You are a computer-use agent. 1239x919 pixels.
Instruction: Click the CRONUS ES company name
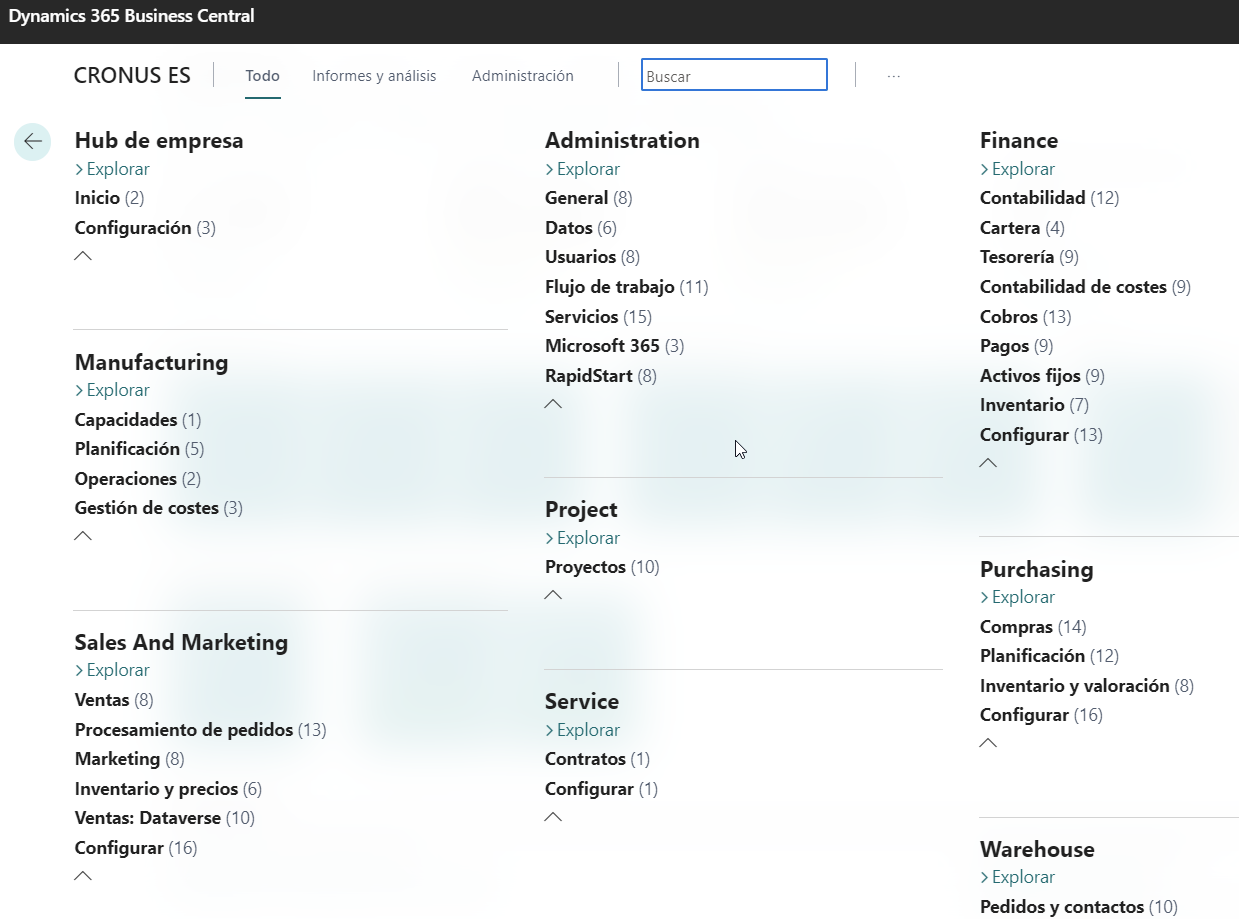[x=132, y=76]
